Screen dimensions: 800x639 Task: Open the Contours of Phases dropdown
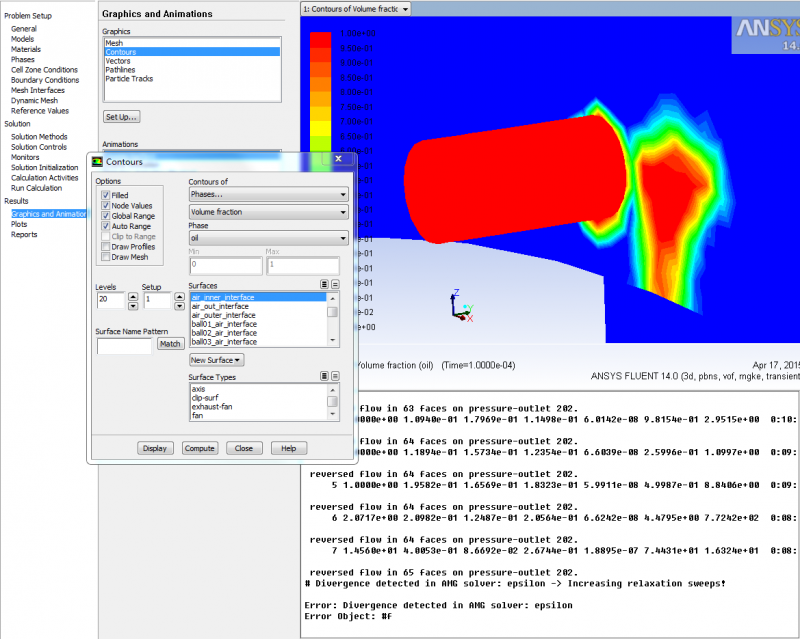[x=268, y=194]
